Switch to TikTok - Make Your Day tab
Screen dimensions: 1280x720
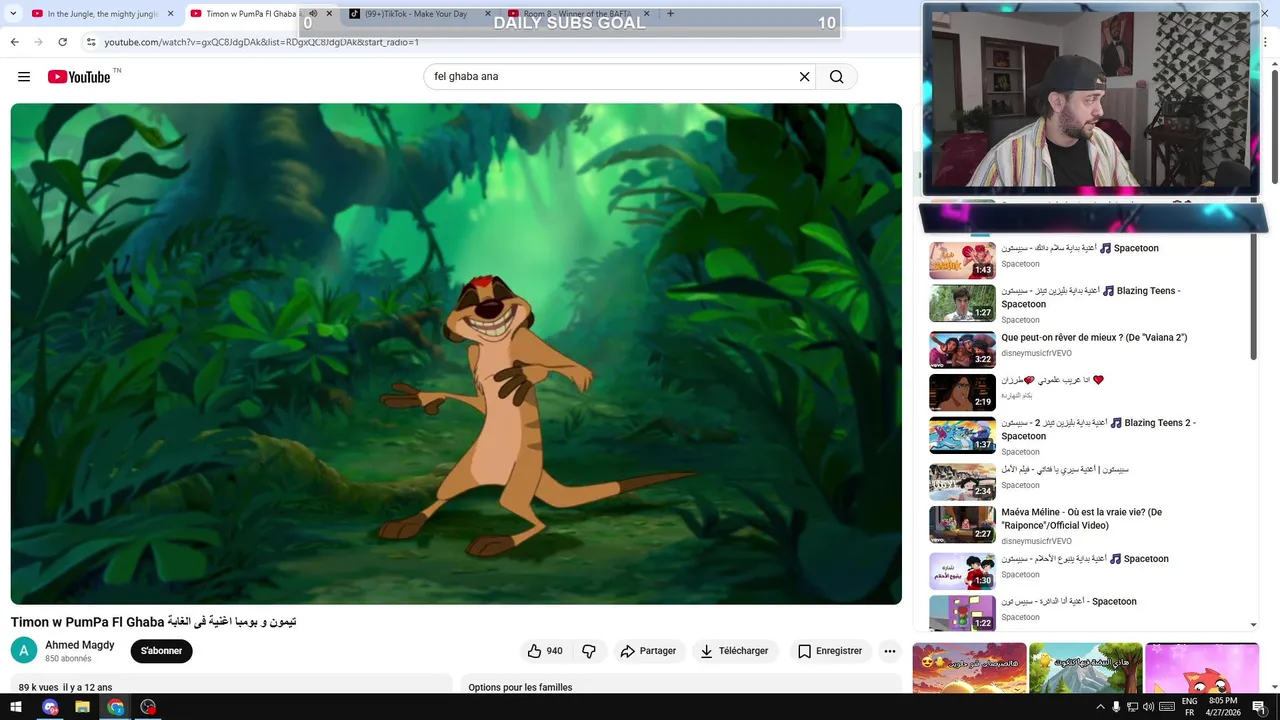point(415,14)
